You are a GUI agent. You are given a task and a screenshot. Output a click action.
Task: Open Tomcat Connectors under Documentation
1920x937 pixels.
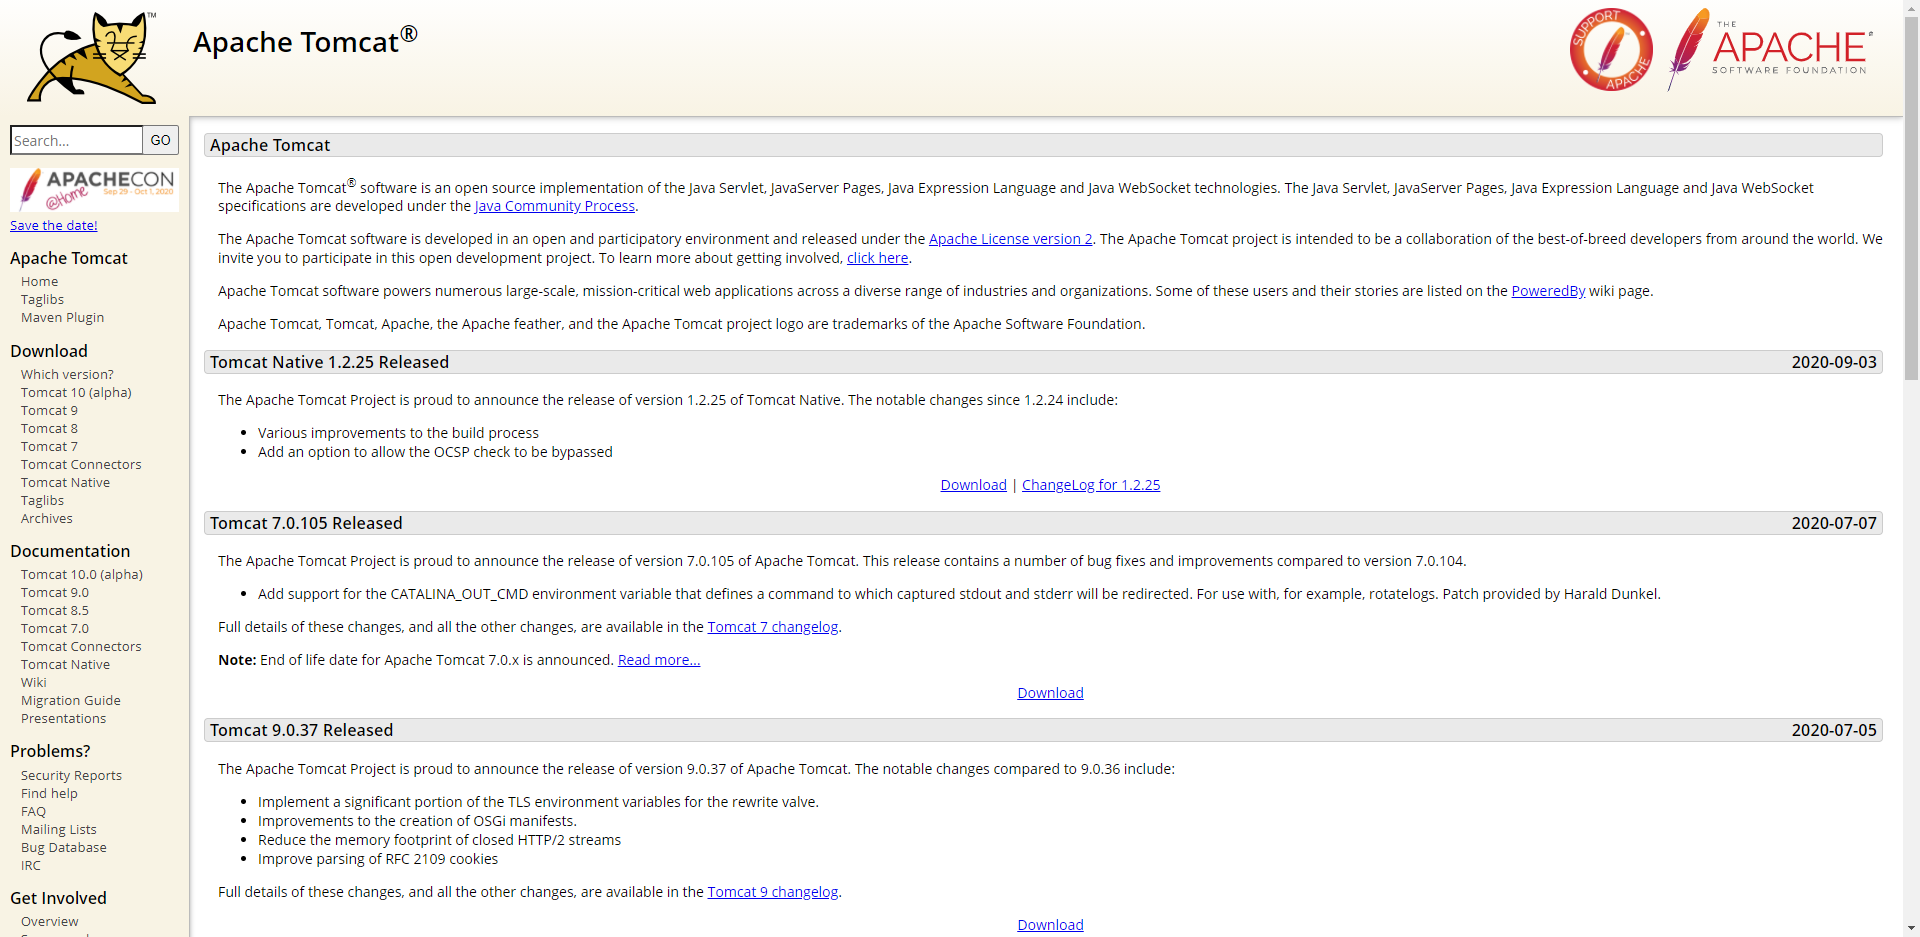click(x=81, y=647)
